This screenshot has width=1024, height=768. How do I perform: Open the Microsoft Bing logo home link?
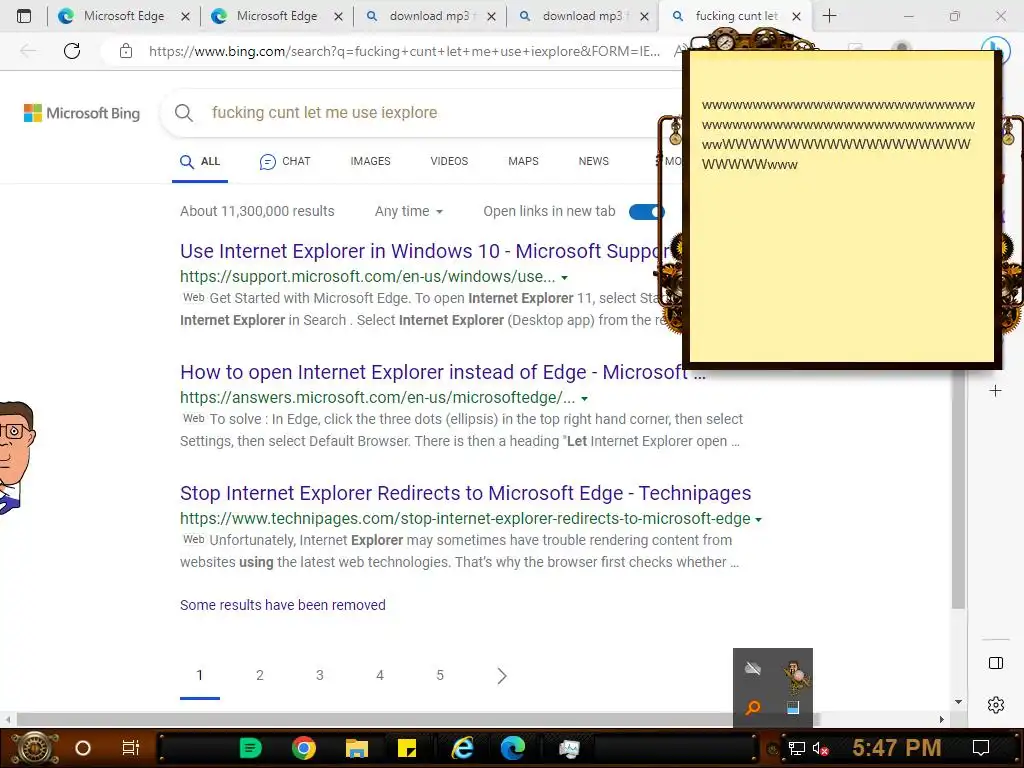pos(82,113)
